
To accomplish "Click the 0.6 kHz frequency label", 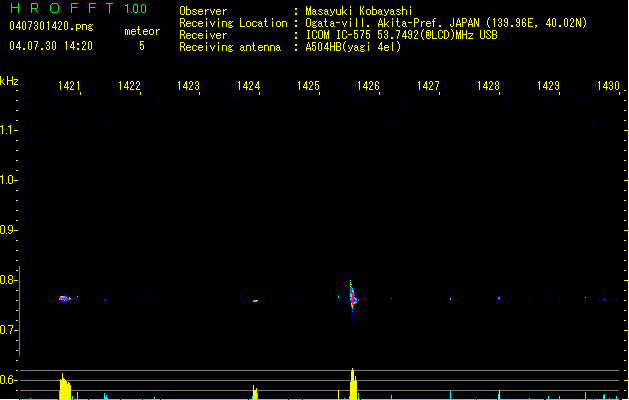I will click(x=8, y=380).
